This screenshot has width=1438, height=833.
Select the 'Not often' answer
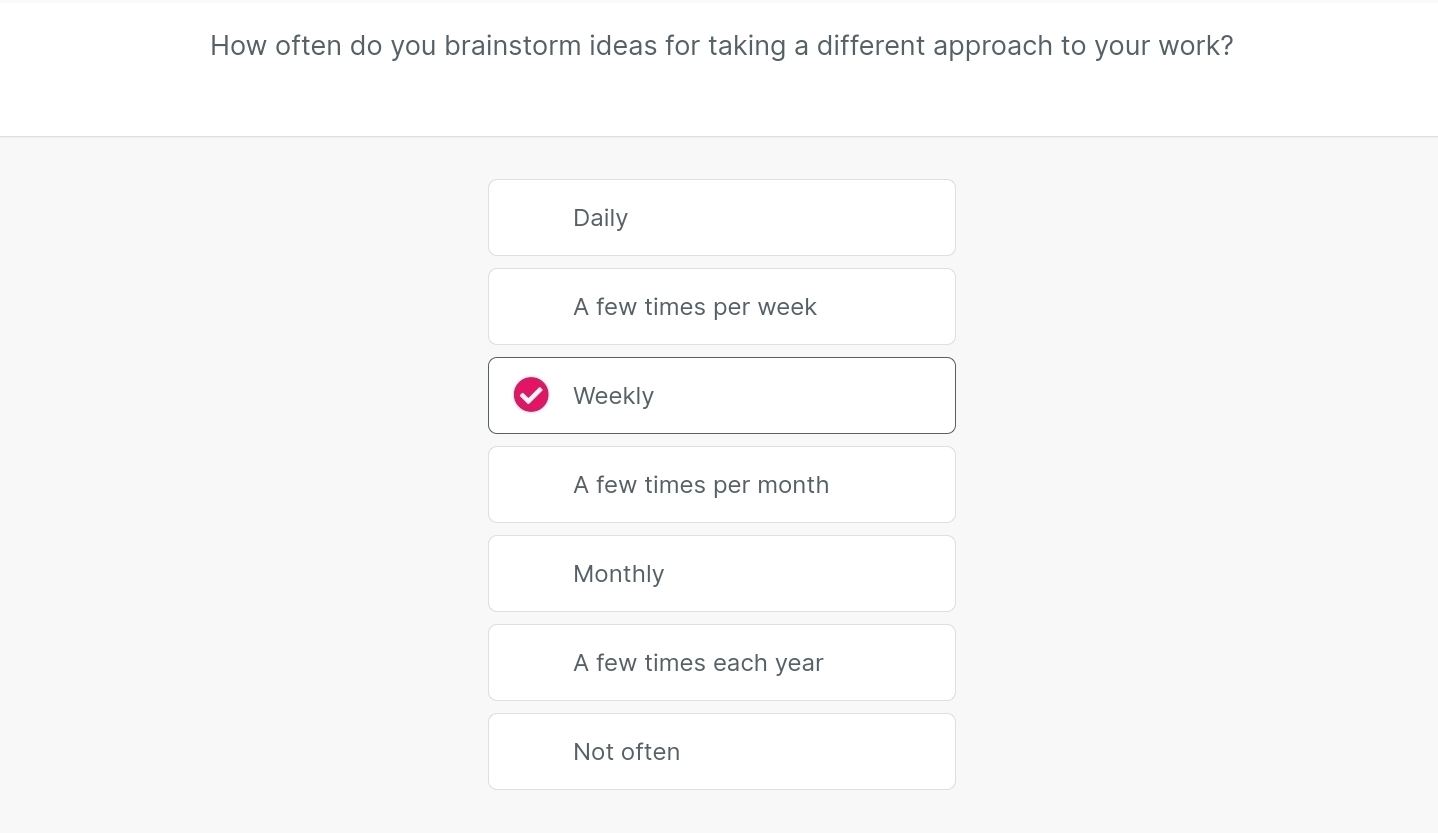[721, 752]
